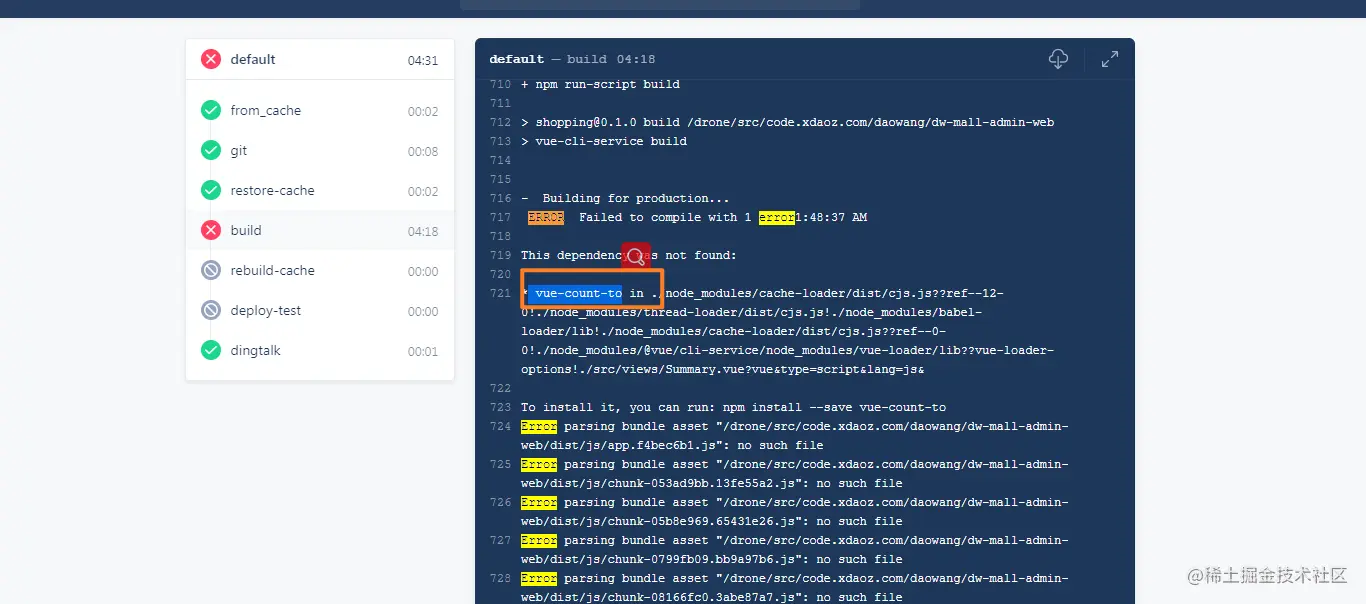Click line 726 Error chunk-05b8e969
Screen dimensions: 1366x604
[x=795, y=512]
